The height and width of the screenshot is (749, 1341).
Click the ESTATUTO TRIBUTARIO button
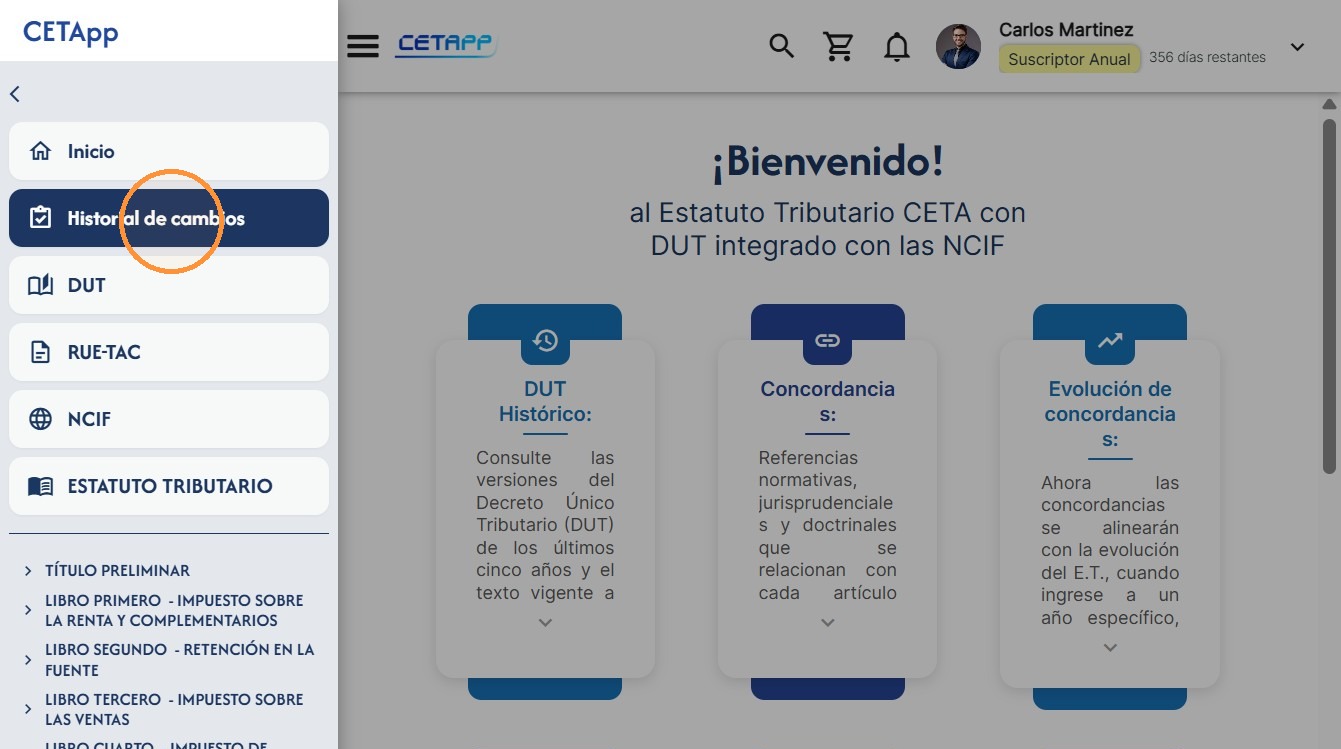(x=169, y=486)
